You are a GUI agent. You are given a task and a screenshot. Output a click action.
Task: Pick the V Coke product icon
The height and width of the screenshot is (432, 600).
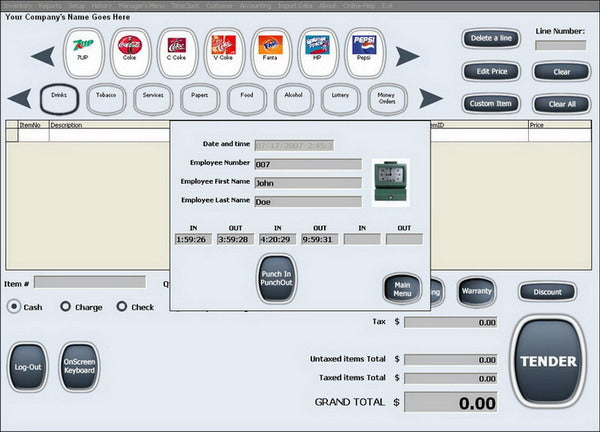224,53
